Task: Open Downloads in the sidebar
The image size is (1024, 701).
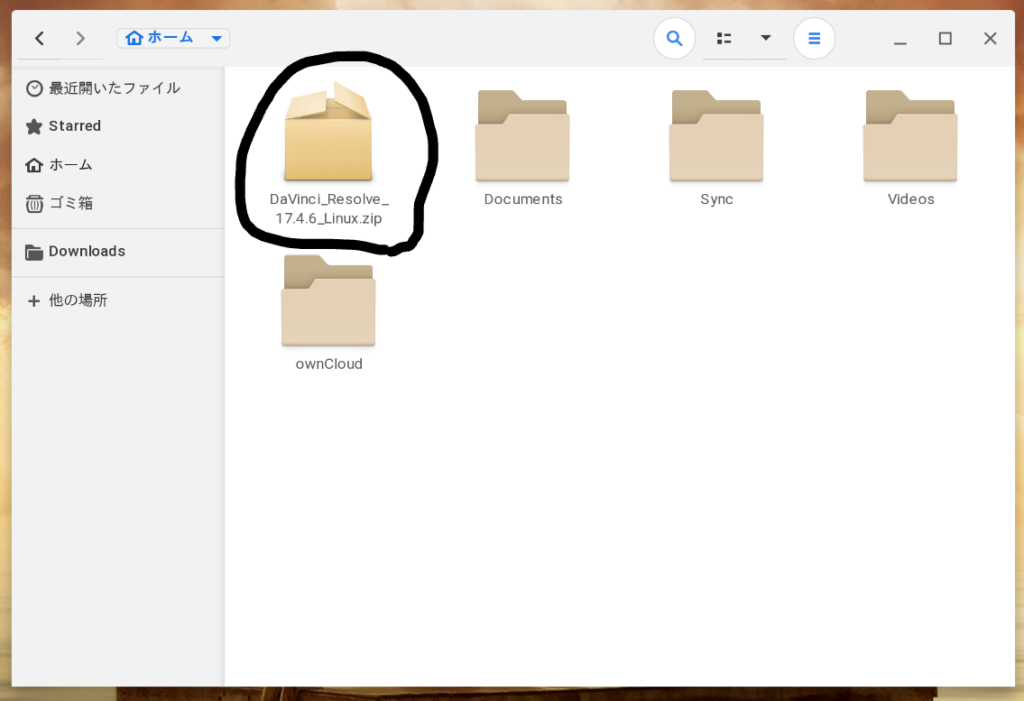Action: pyautogui.click(x=118, y=252)
